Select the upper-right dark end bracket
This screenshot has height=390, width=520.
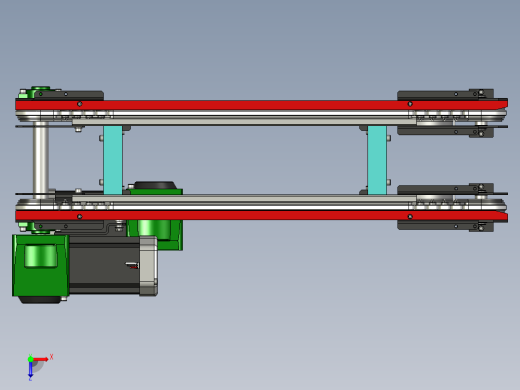click(446, 95)
